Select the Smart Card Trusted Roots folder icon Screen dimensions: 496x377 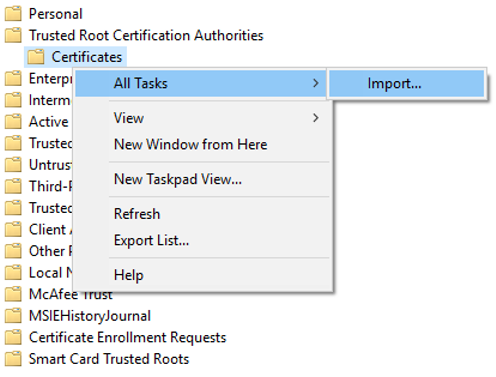13,359
